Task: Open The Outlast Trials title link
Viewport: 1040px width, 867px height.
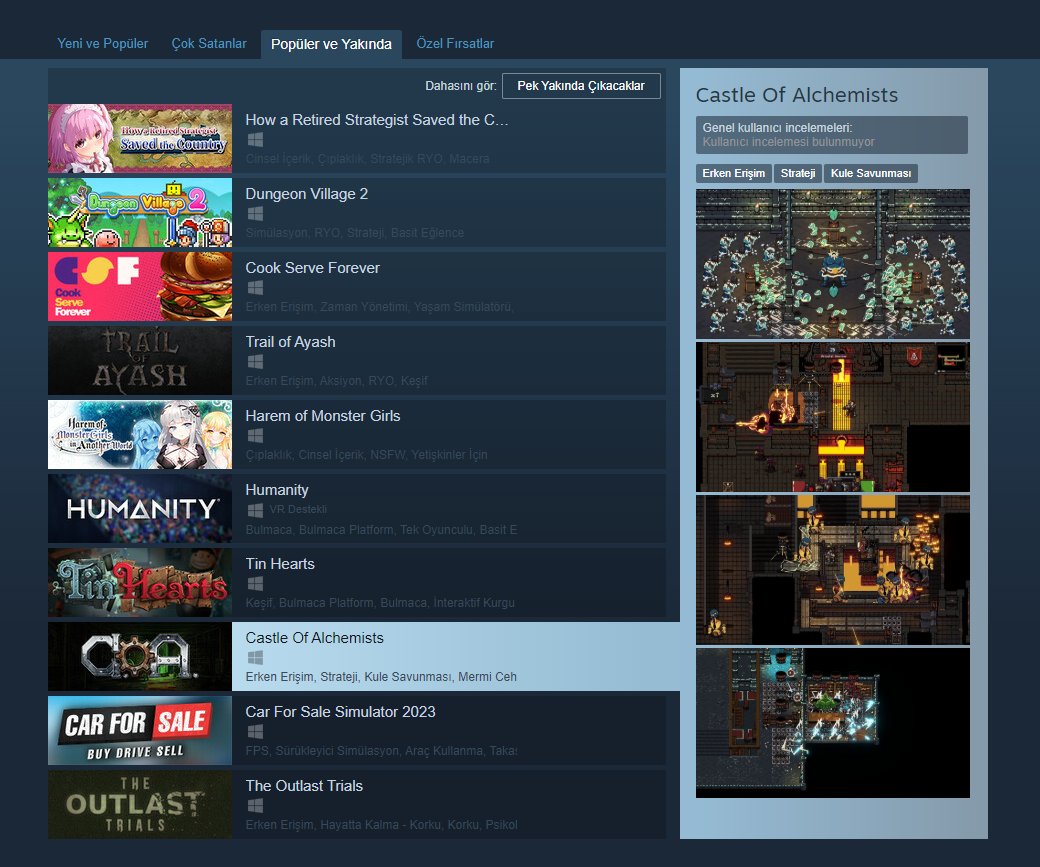Action: (x=304, y=785)
